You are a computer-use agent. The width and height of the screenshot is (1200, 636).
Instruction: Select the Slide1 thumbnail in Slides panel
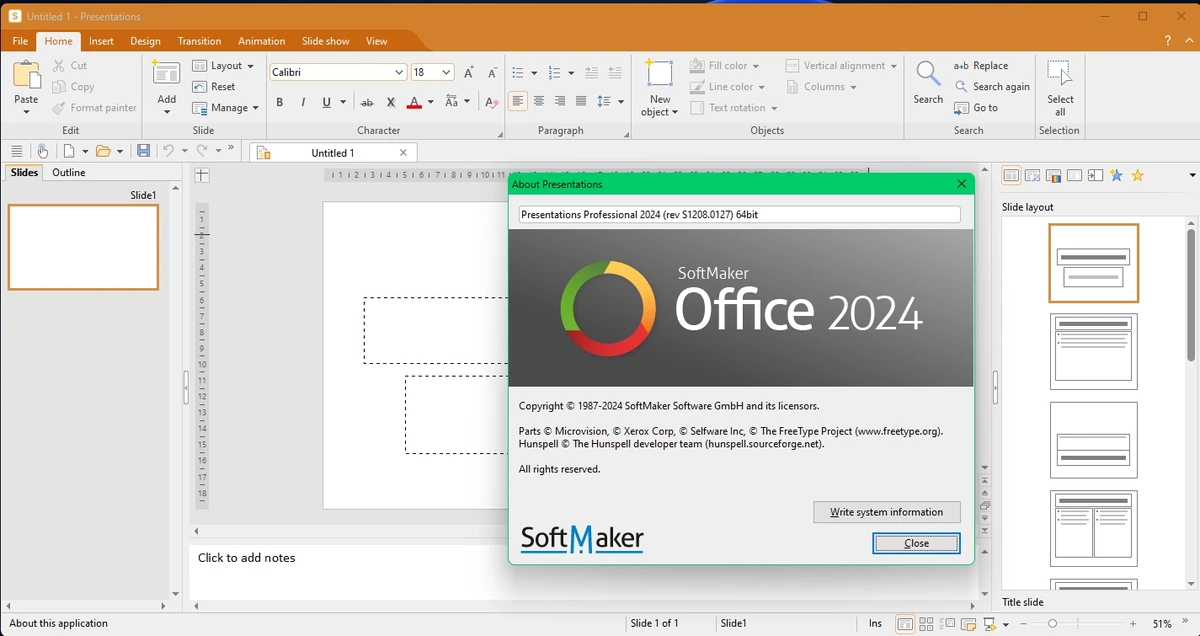(x=83, y=247)
